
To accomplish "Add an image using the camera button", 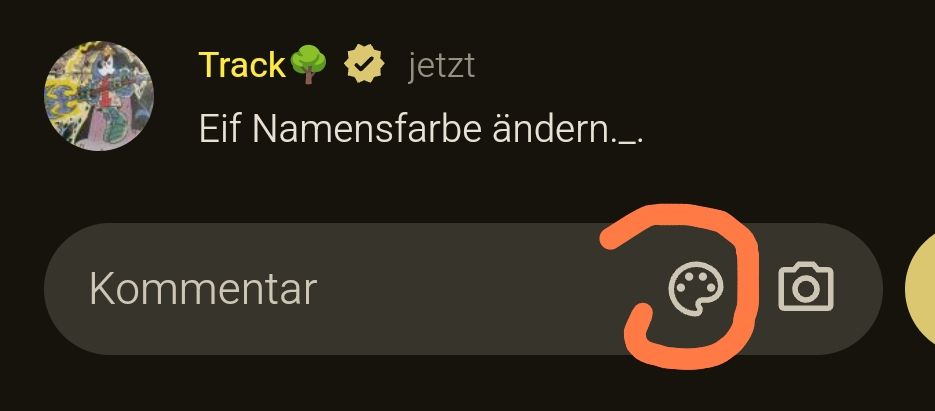I will point(806,287).
